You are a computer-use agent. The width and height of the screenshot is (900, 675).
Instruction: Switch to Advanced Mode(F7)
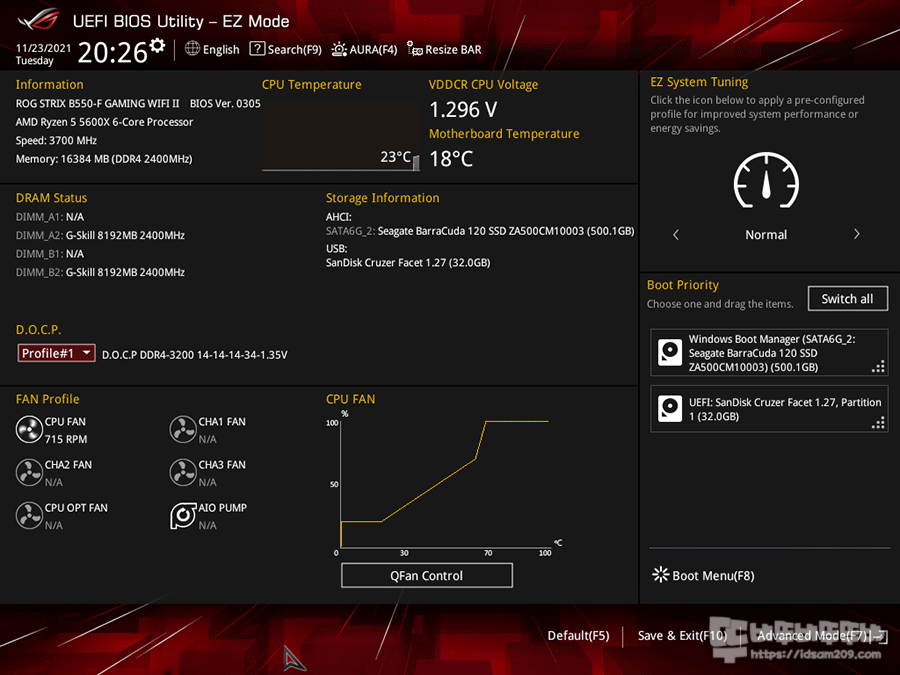point(822,635)
